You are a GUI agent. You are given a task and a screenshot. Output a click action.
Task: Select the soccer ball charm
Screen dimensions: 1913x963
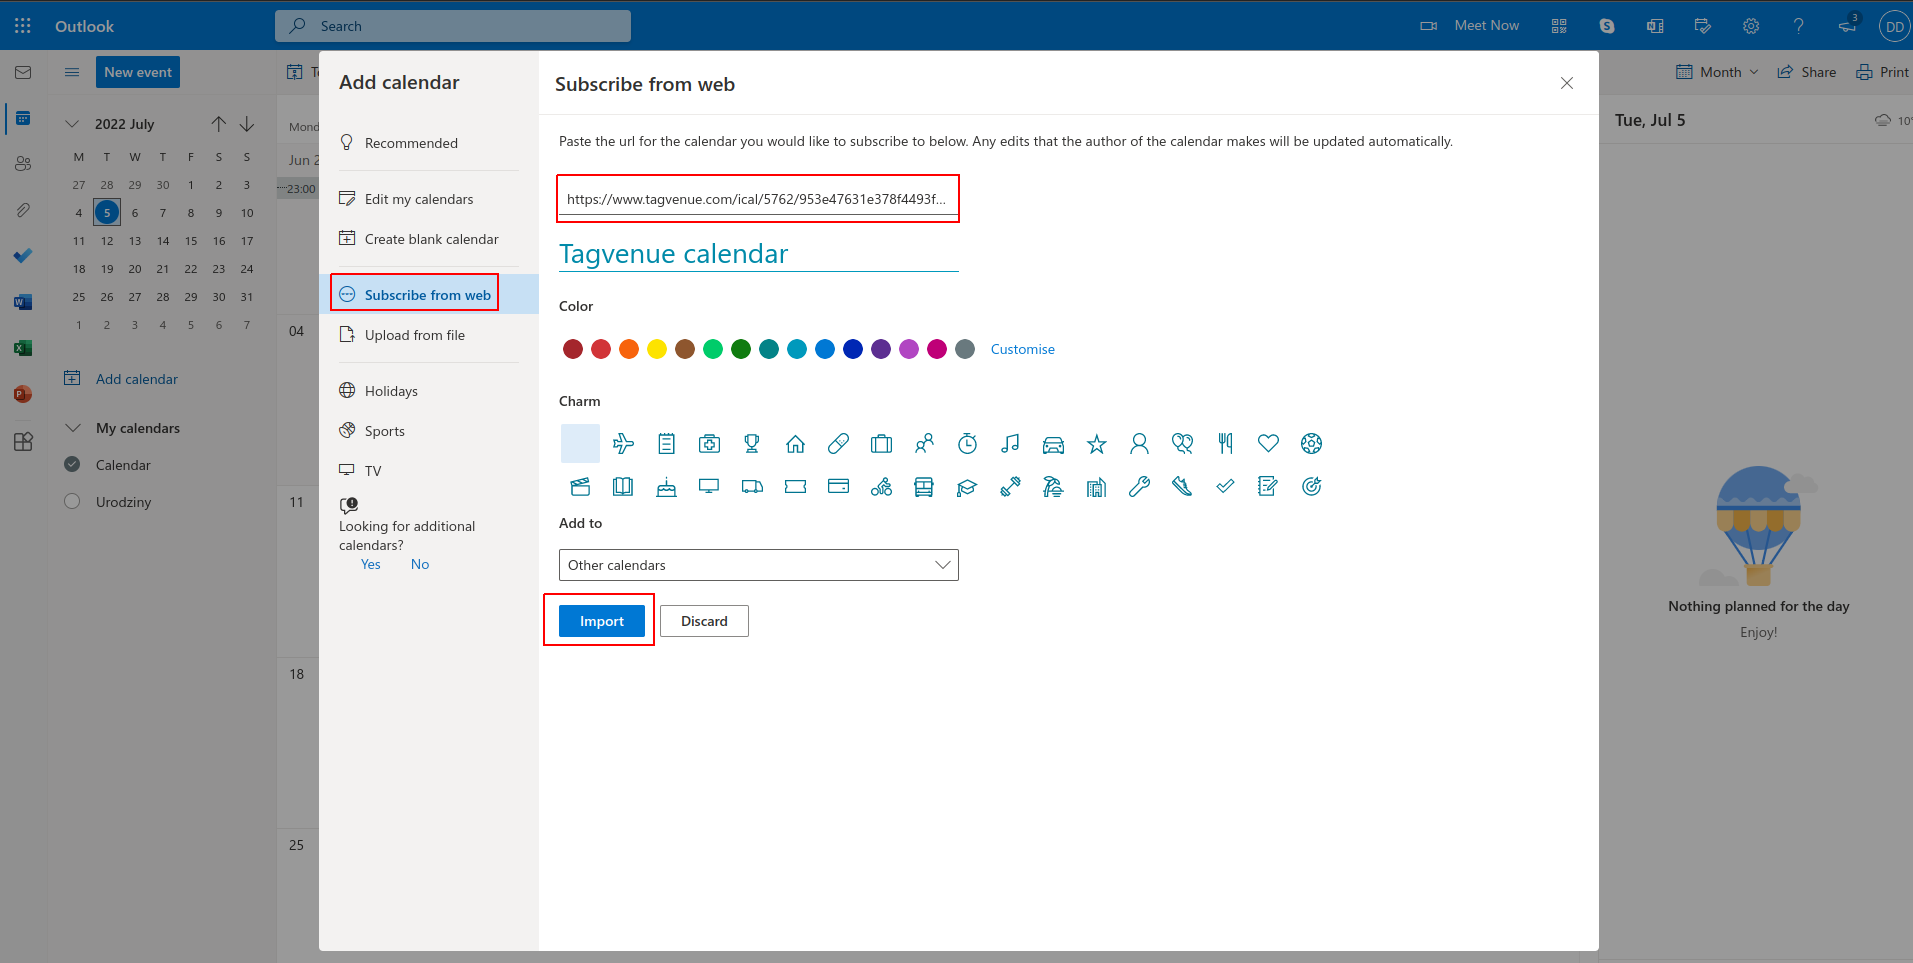pos(1311,443)
